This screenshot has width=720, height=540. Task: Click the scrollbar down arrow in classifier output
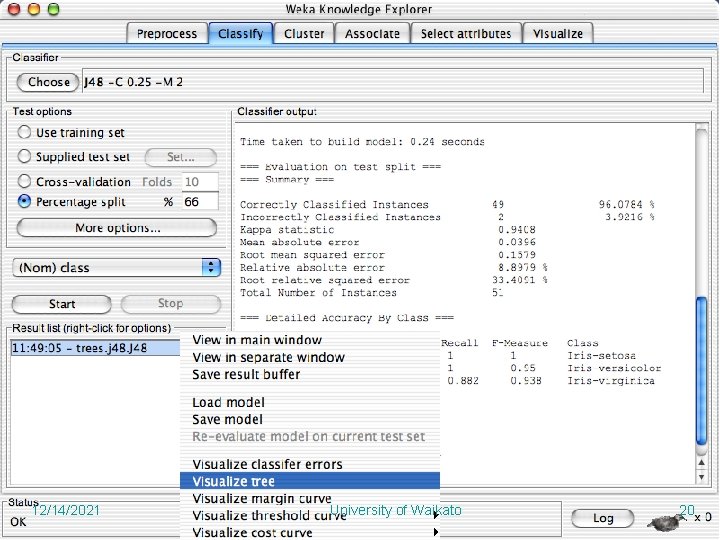[x=701, y=477]
